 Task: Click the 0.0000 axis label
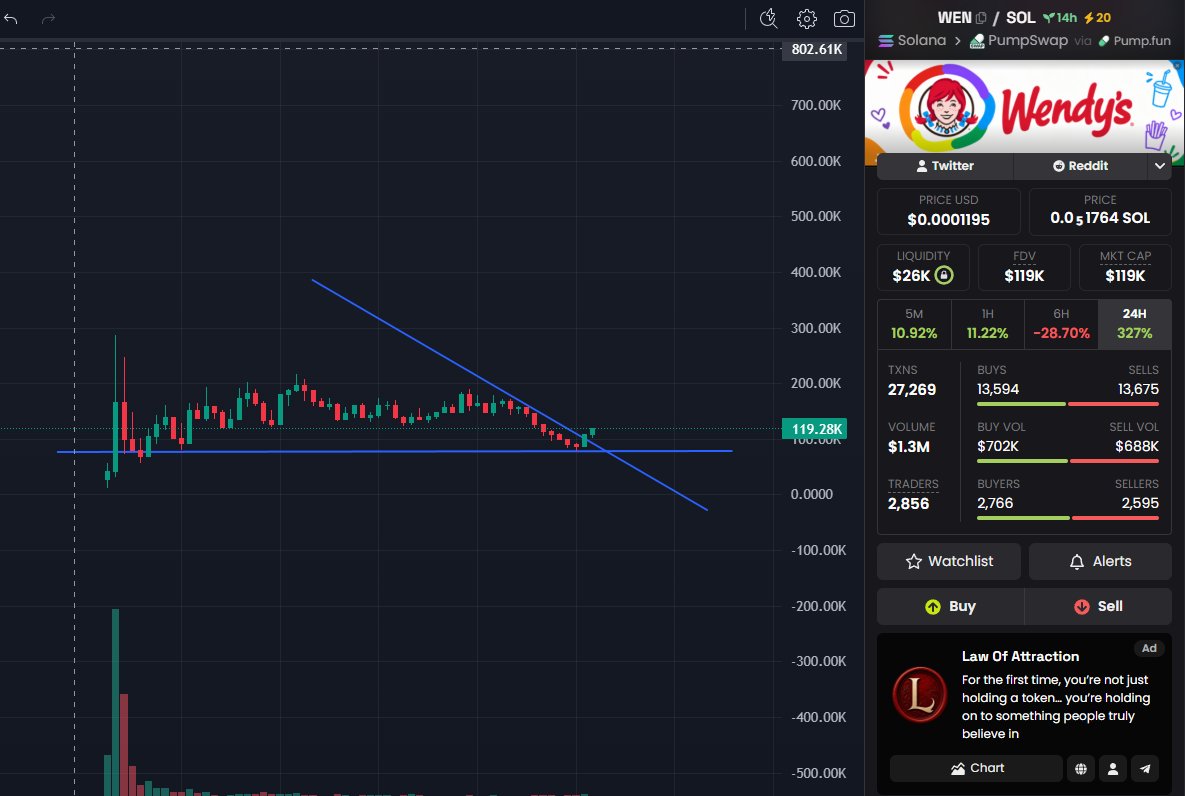coord(812,494)
